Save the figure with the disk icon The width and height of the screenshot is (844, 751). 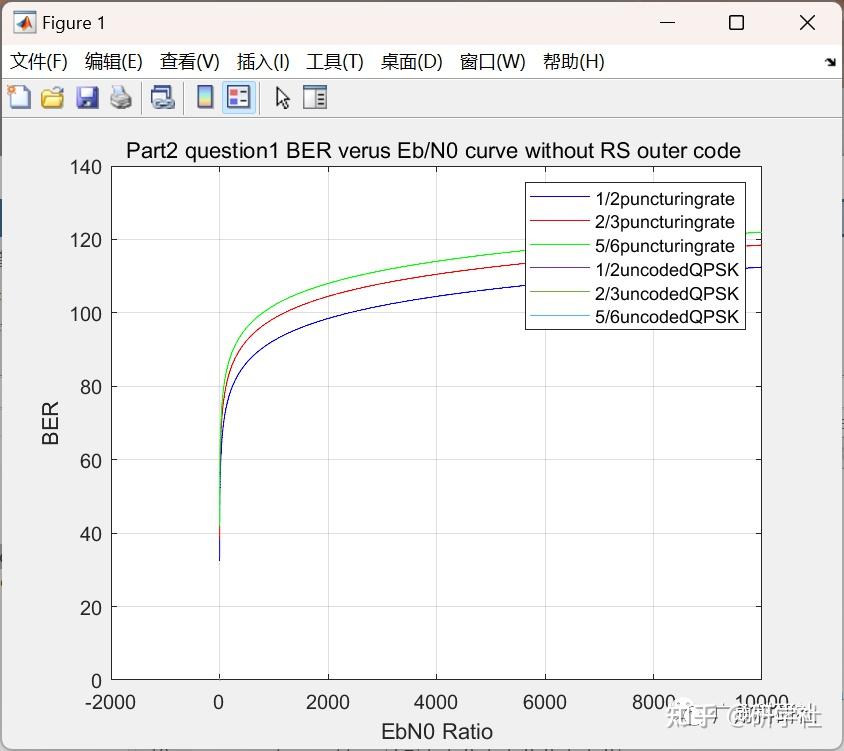coord(86,97)
